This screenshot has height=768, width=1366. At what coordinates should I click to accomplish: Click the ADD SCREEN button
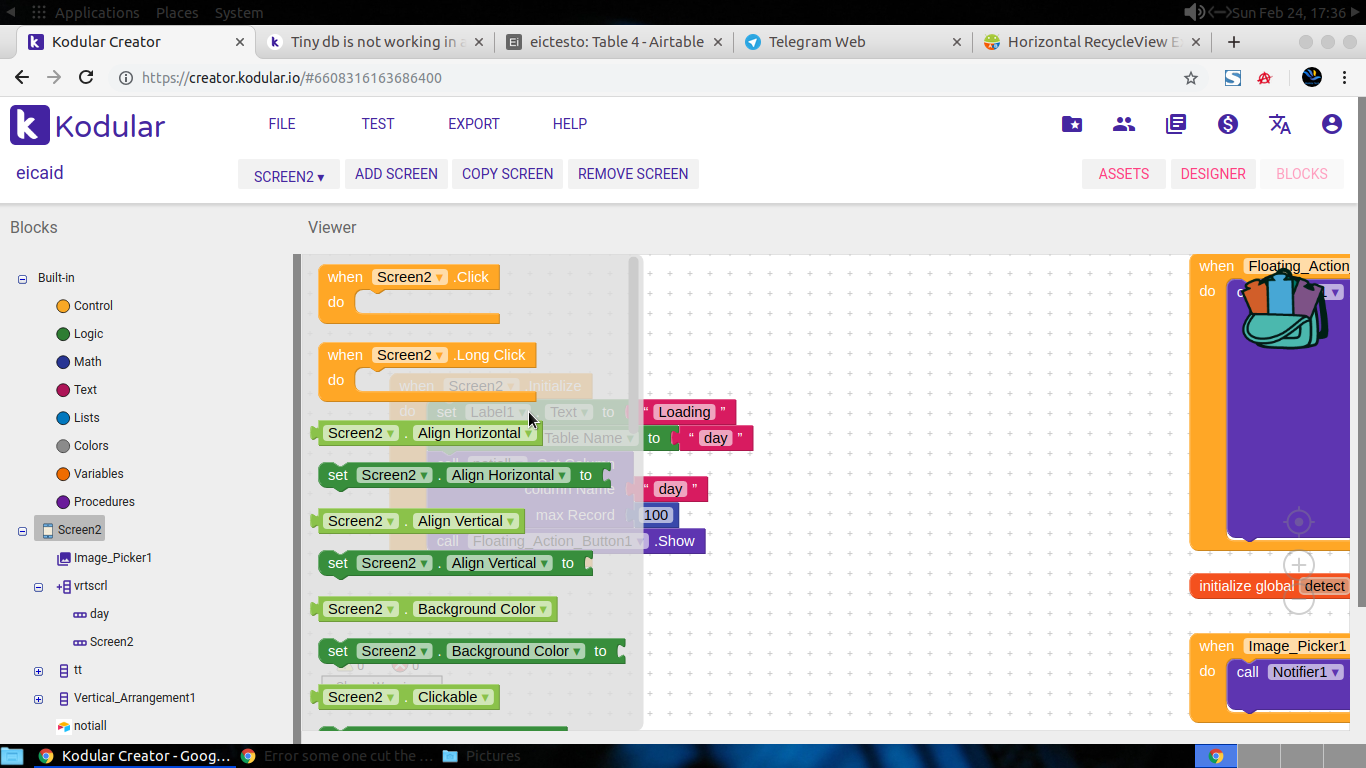pos(396,174)
